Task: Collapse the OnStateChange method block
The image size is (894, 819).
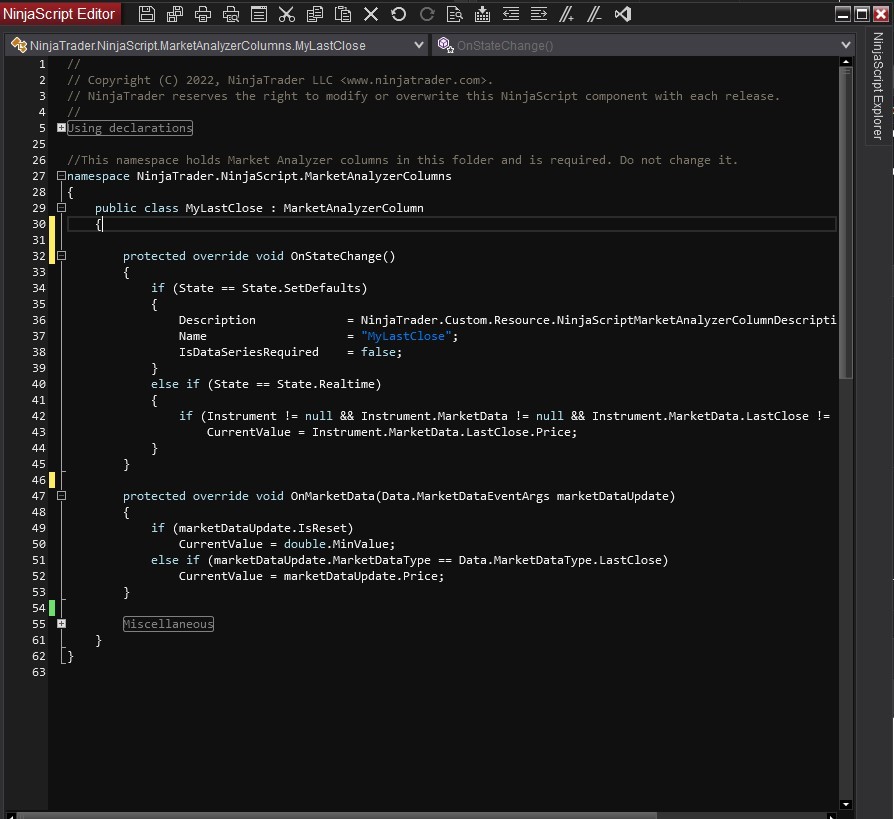Action: click(x=62, y=256)
